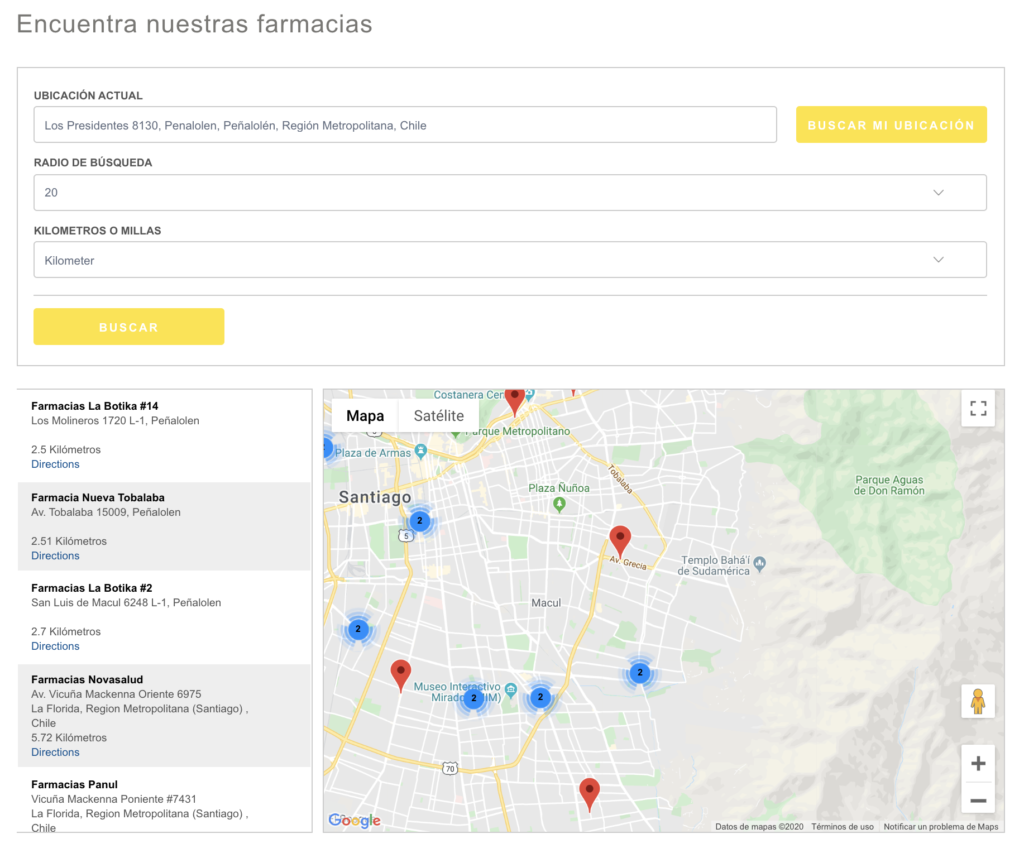
Task: Open Street View pegman icon
Action: [977, 701]
